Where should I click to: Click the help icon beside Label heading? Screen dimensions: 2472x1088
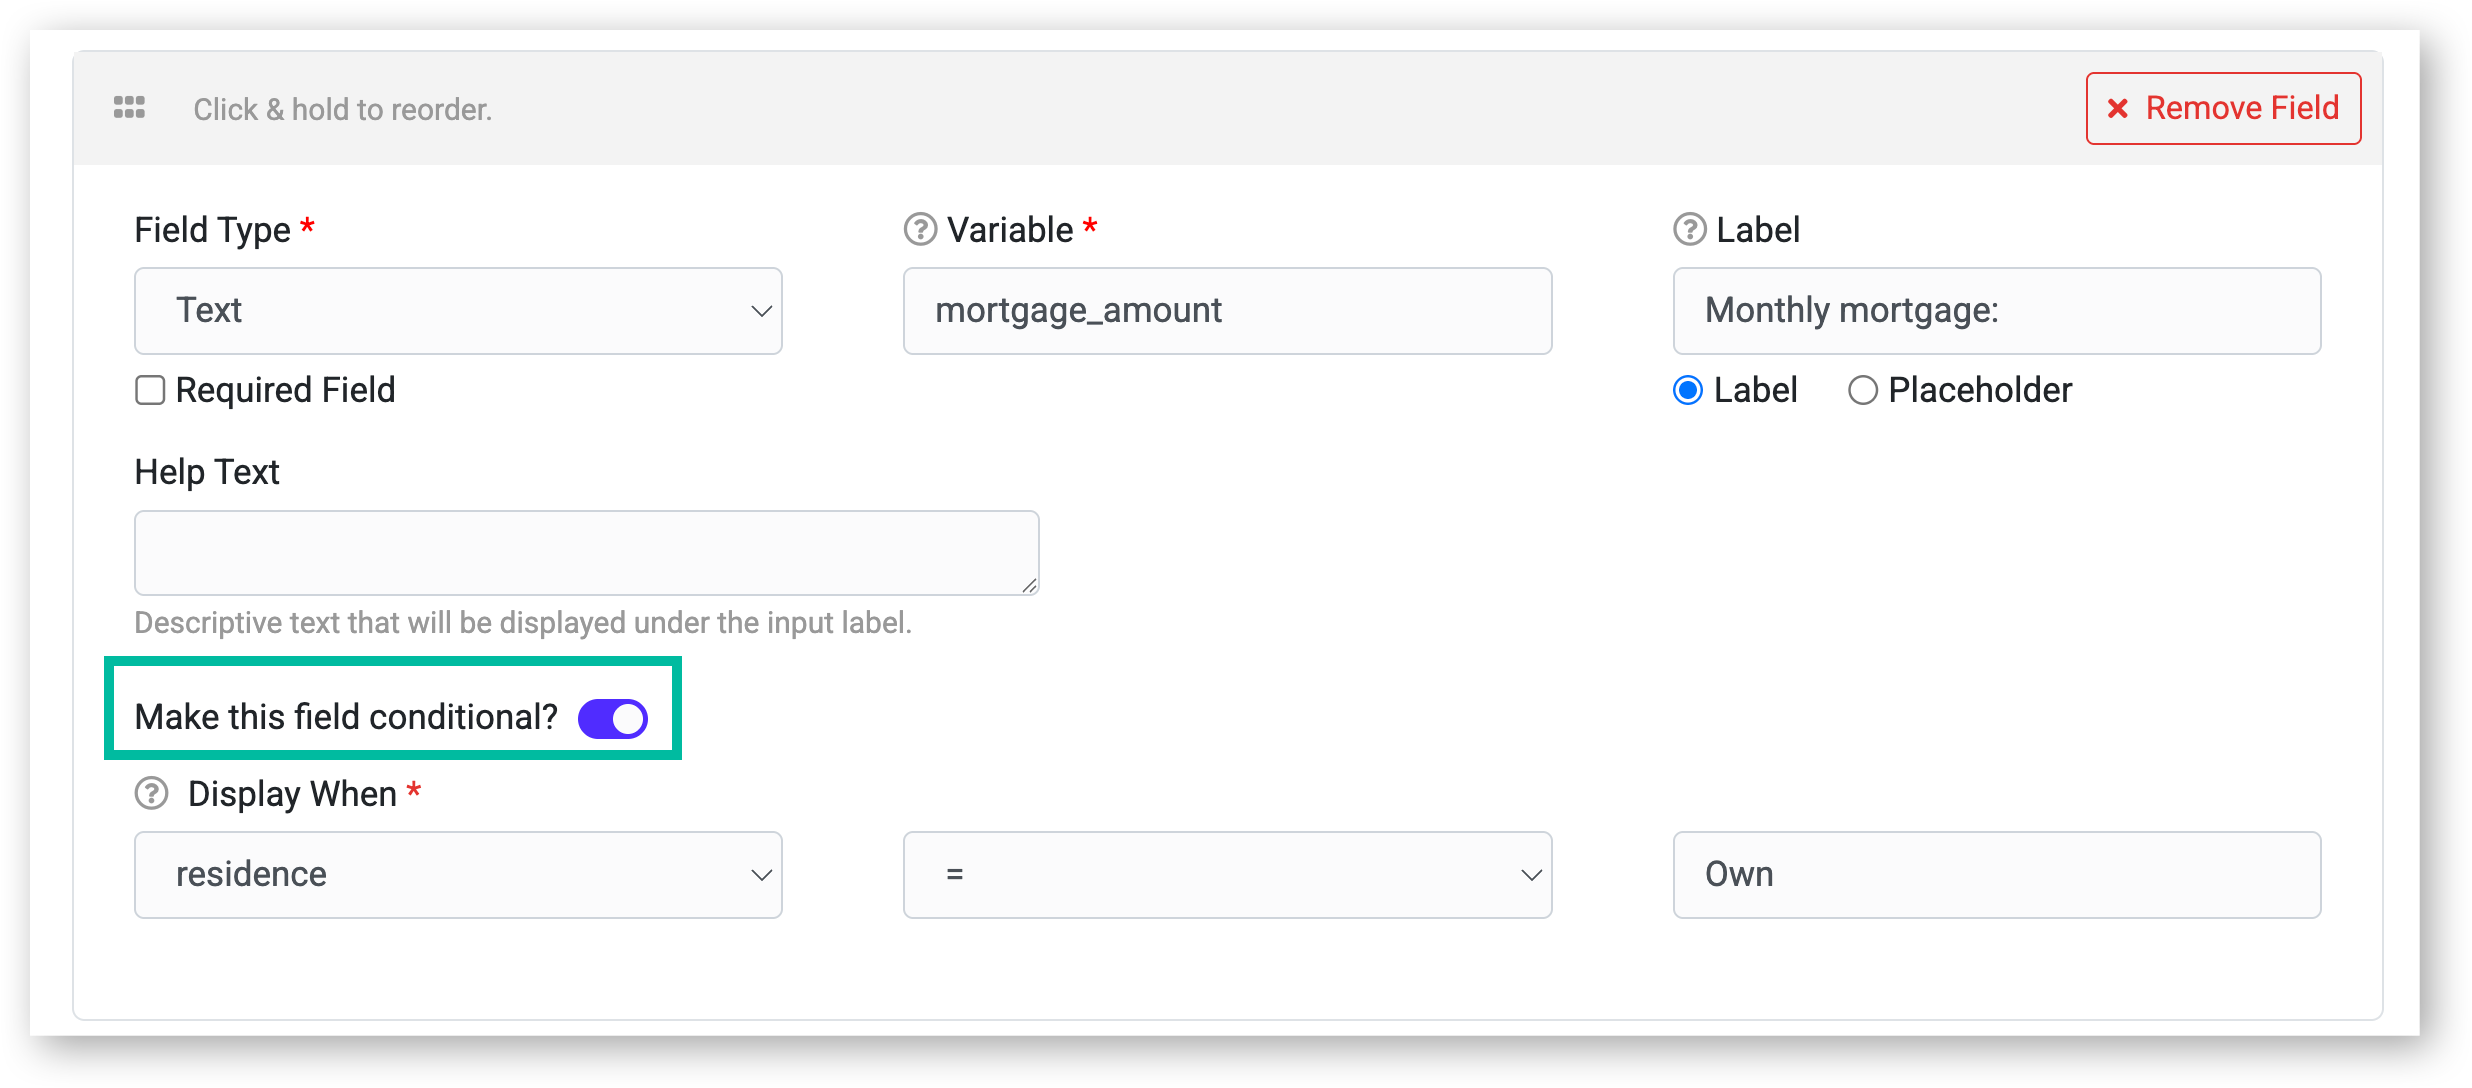pos(1690,230)
